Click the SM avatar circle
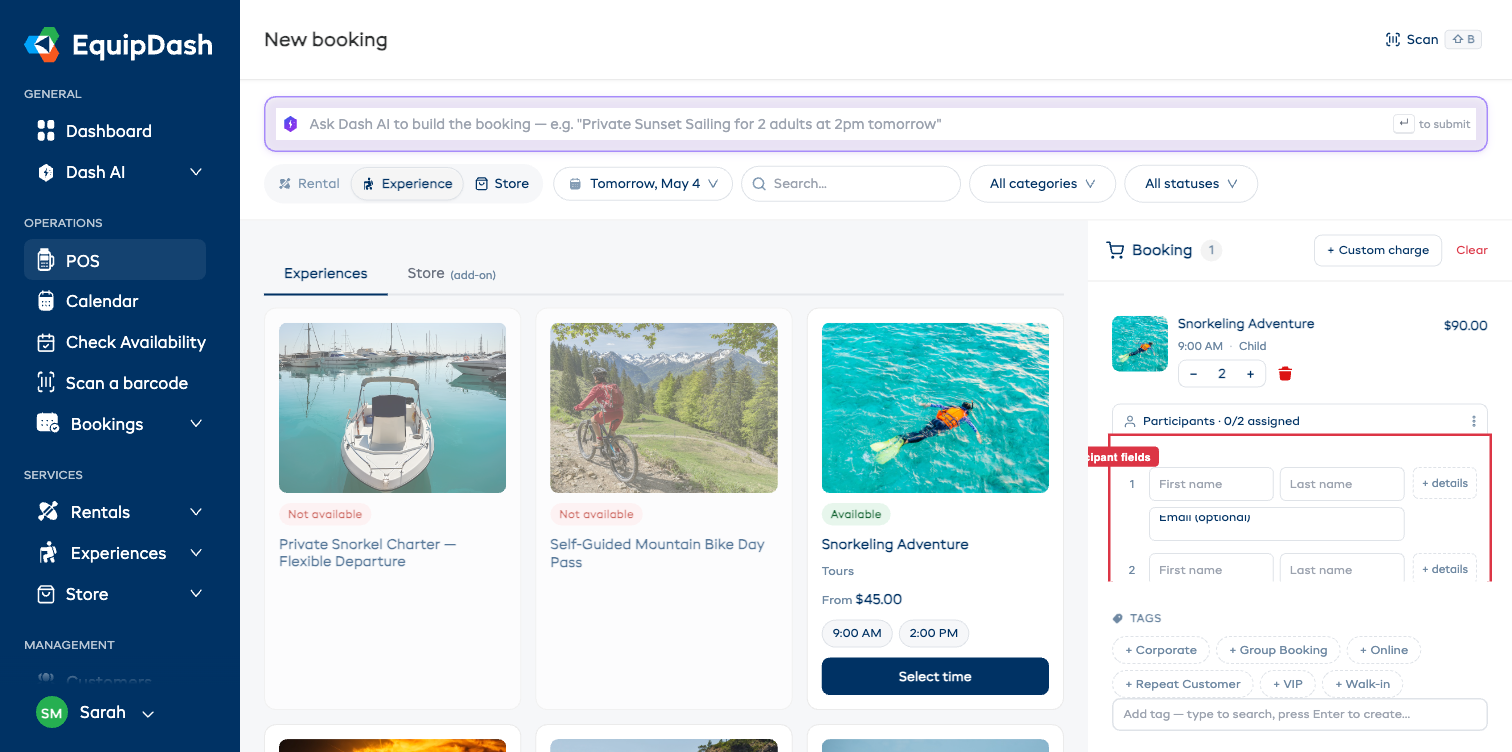 (52, 713)
